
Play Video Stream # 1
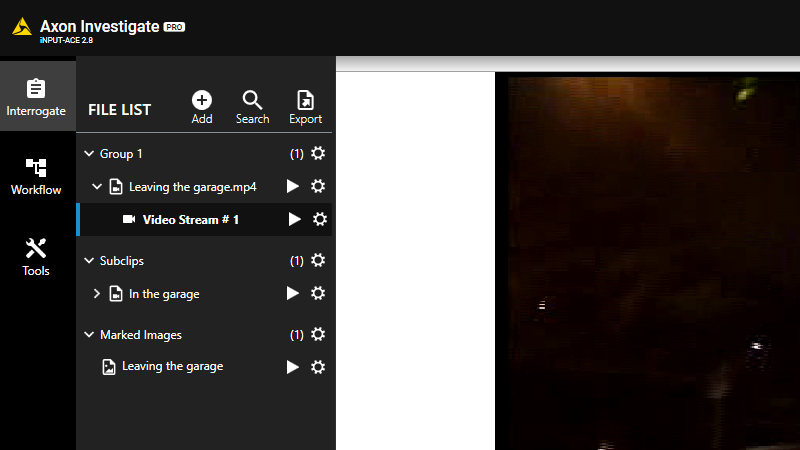click(294, 219)
